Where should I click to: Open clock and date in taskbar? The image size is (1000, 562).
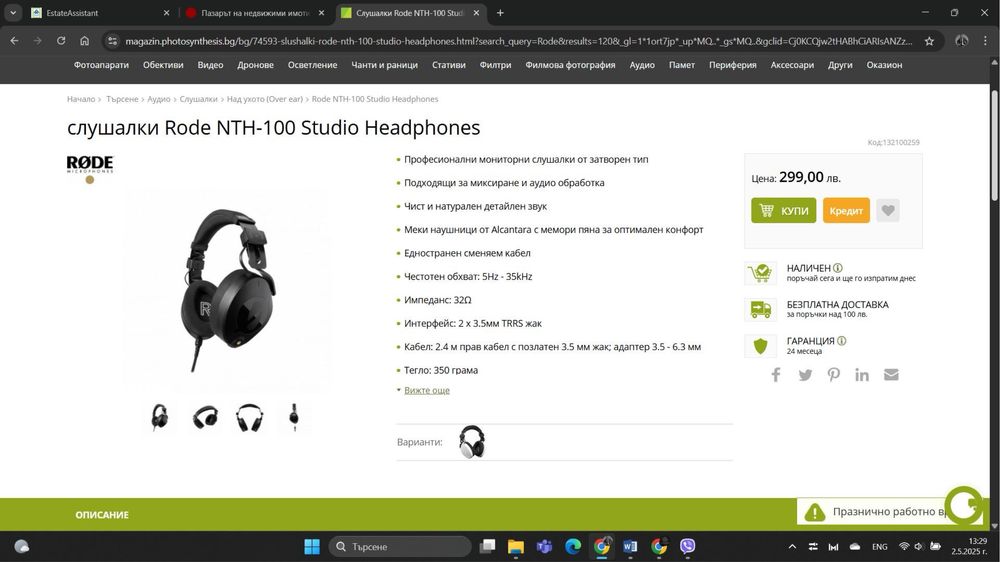[x=970, y=547]
